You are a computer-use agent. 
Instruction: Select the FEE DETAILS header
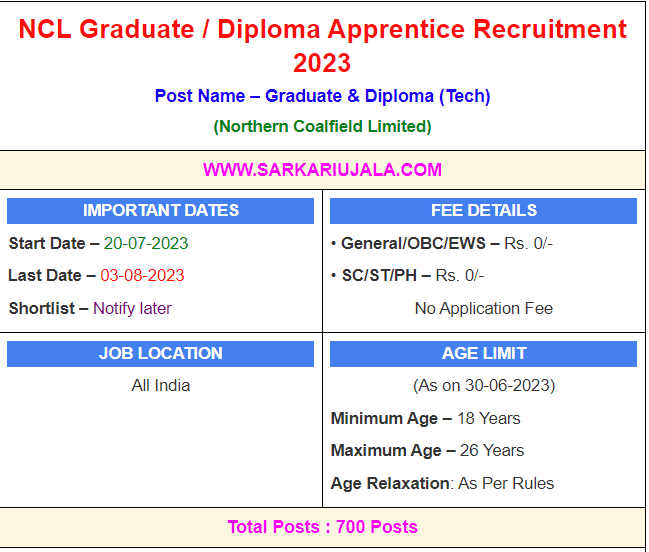pyautogui.click(x=483, y=210)
